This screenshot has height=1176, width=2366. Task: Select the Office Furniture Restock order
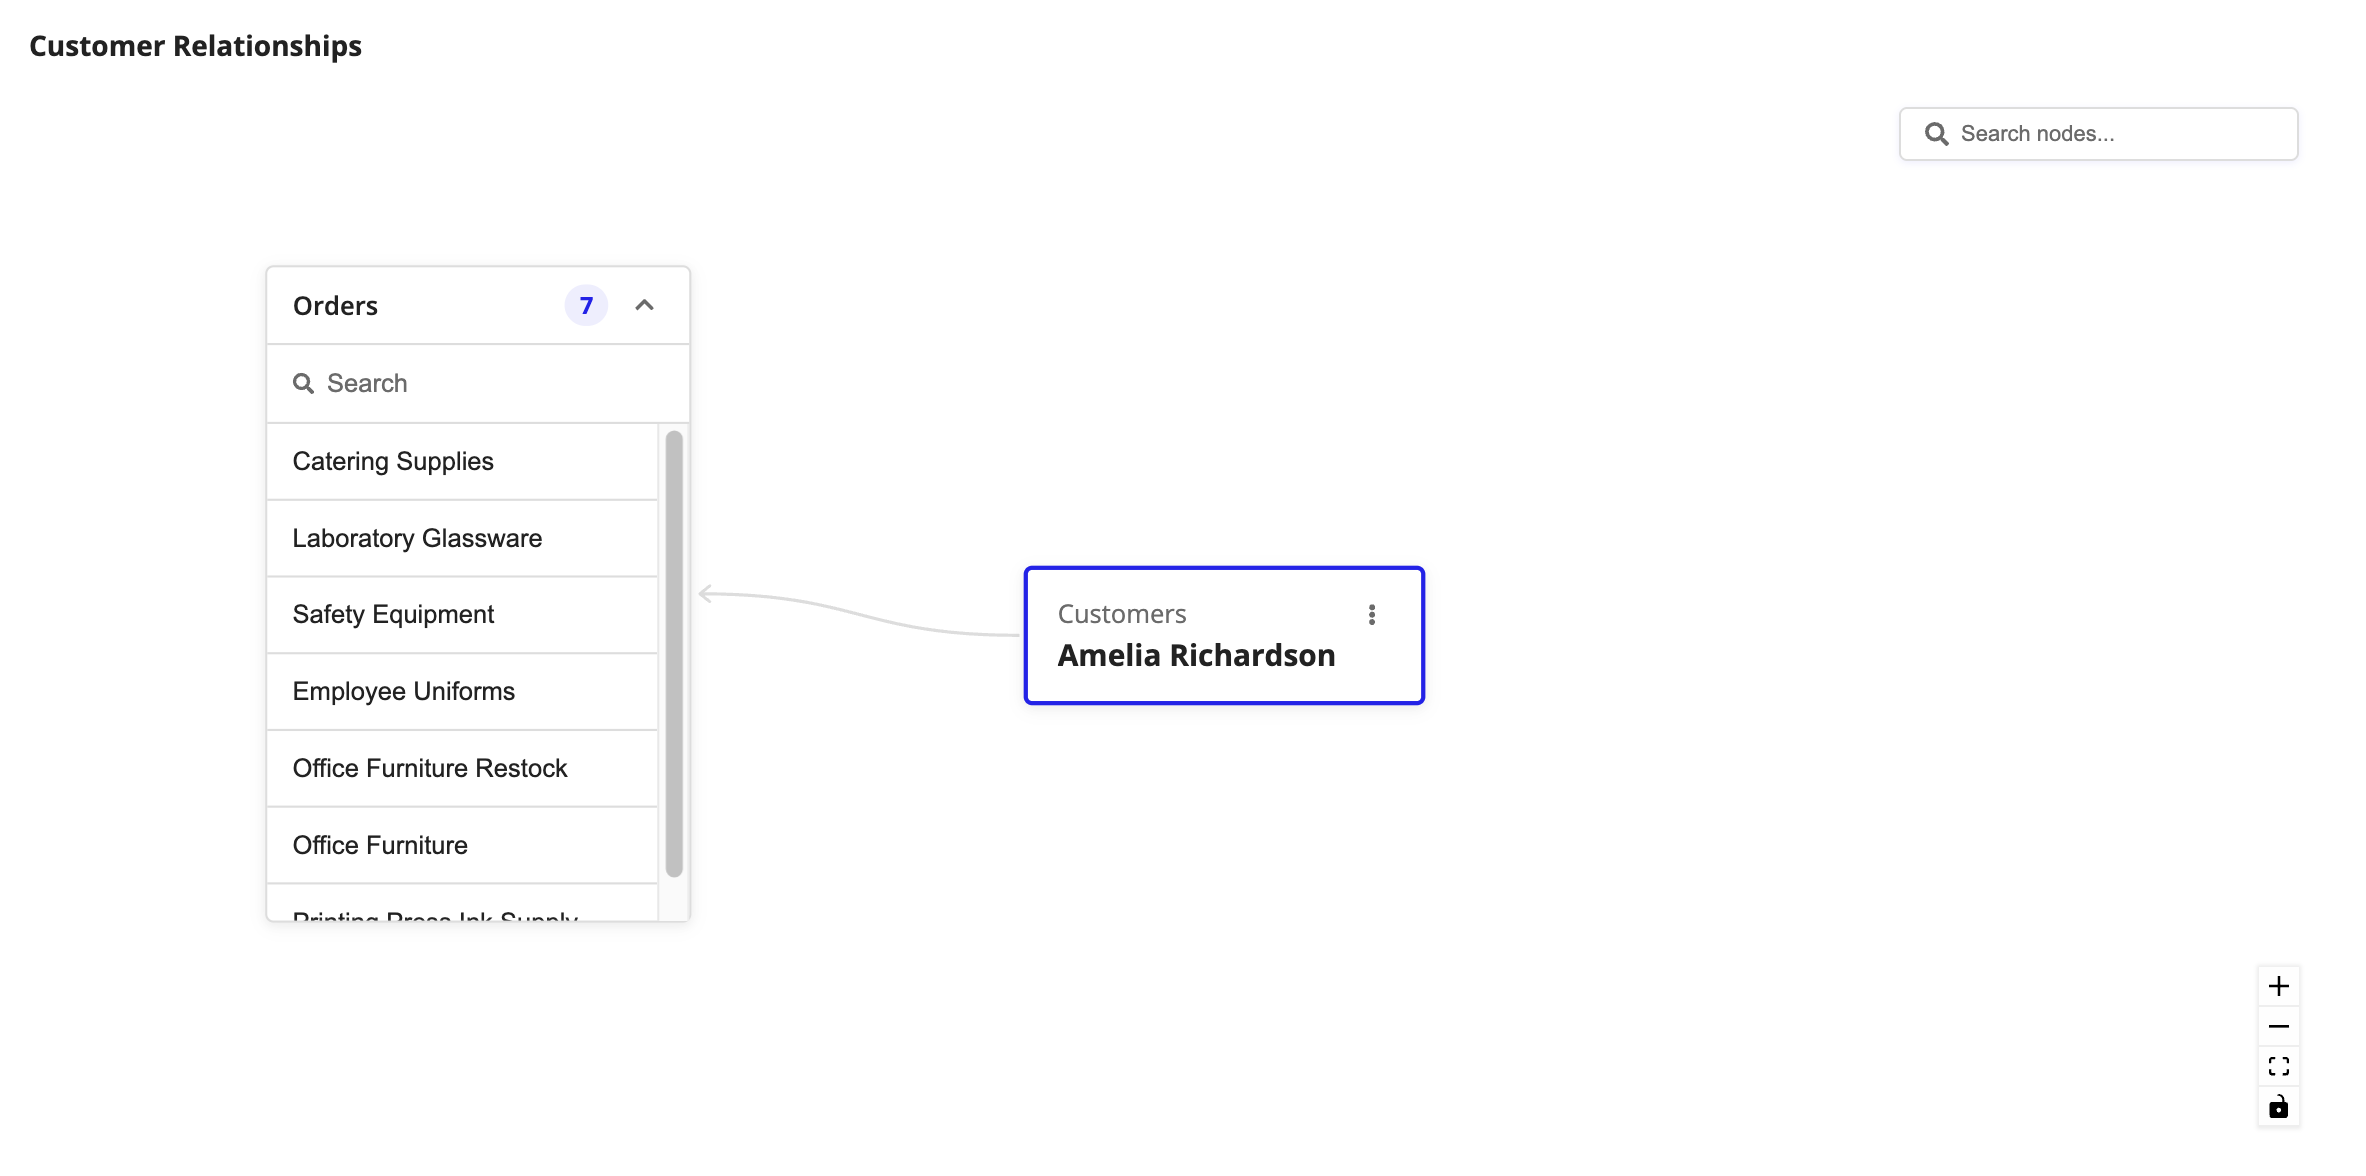462,768
